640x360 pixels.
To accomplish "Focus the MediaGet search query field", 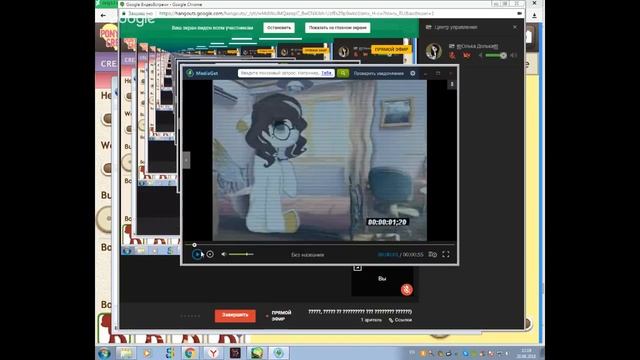I will [286, 73].
